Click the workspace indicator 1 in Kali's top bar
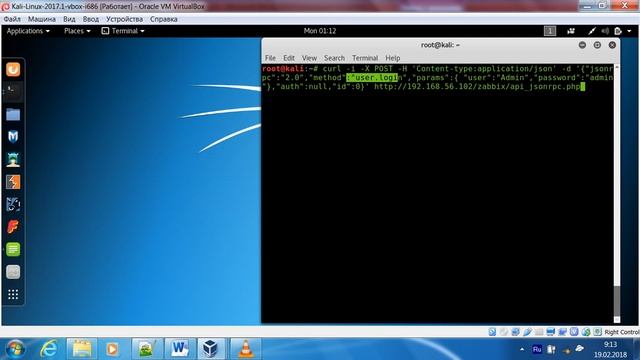The width and height of the screenshot is (640, 360). [550, 31]
